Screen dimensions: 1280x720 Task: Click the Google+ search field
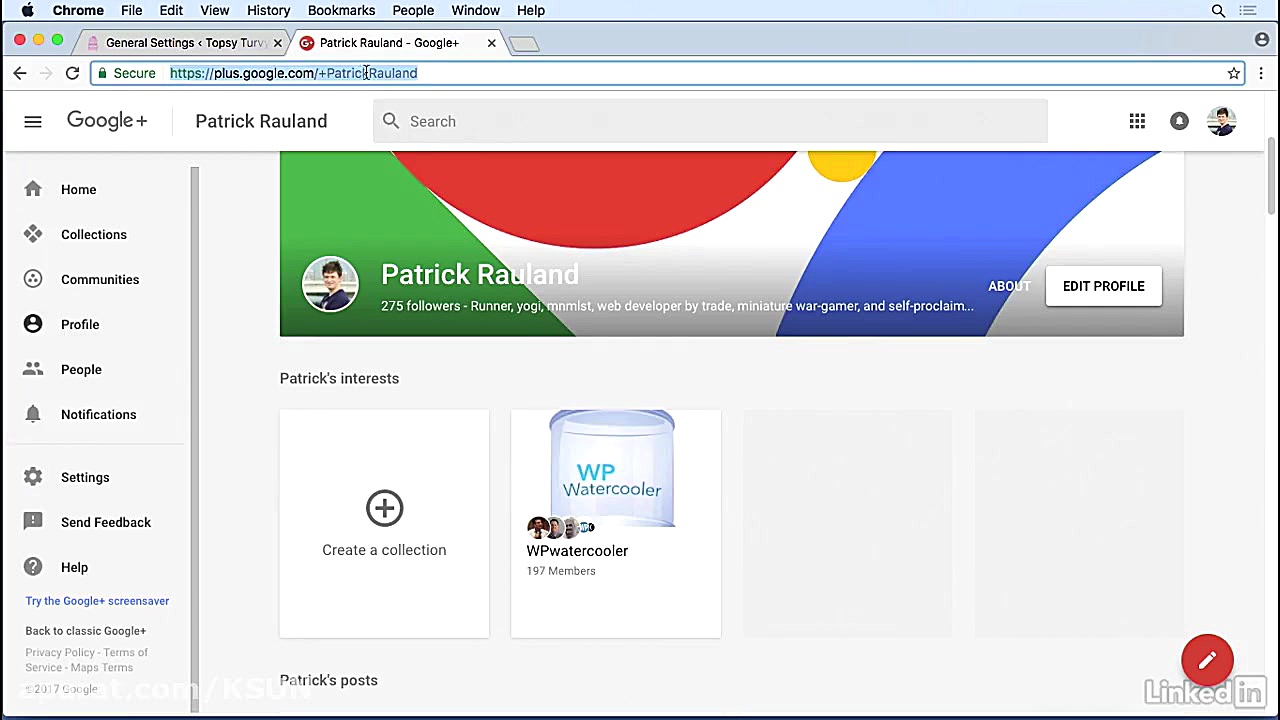pos(710,121)
